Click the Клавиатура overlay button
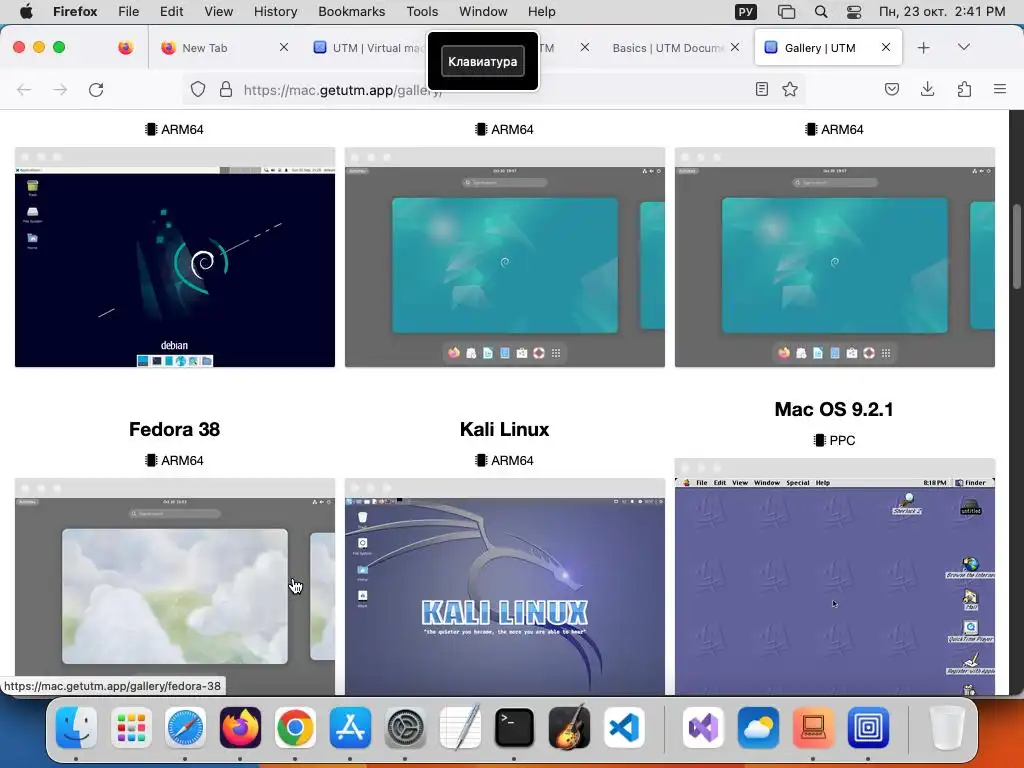This screenshot has height=768, width=1024. point(483,61)
